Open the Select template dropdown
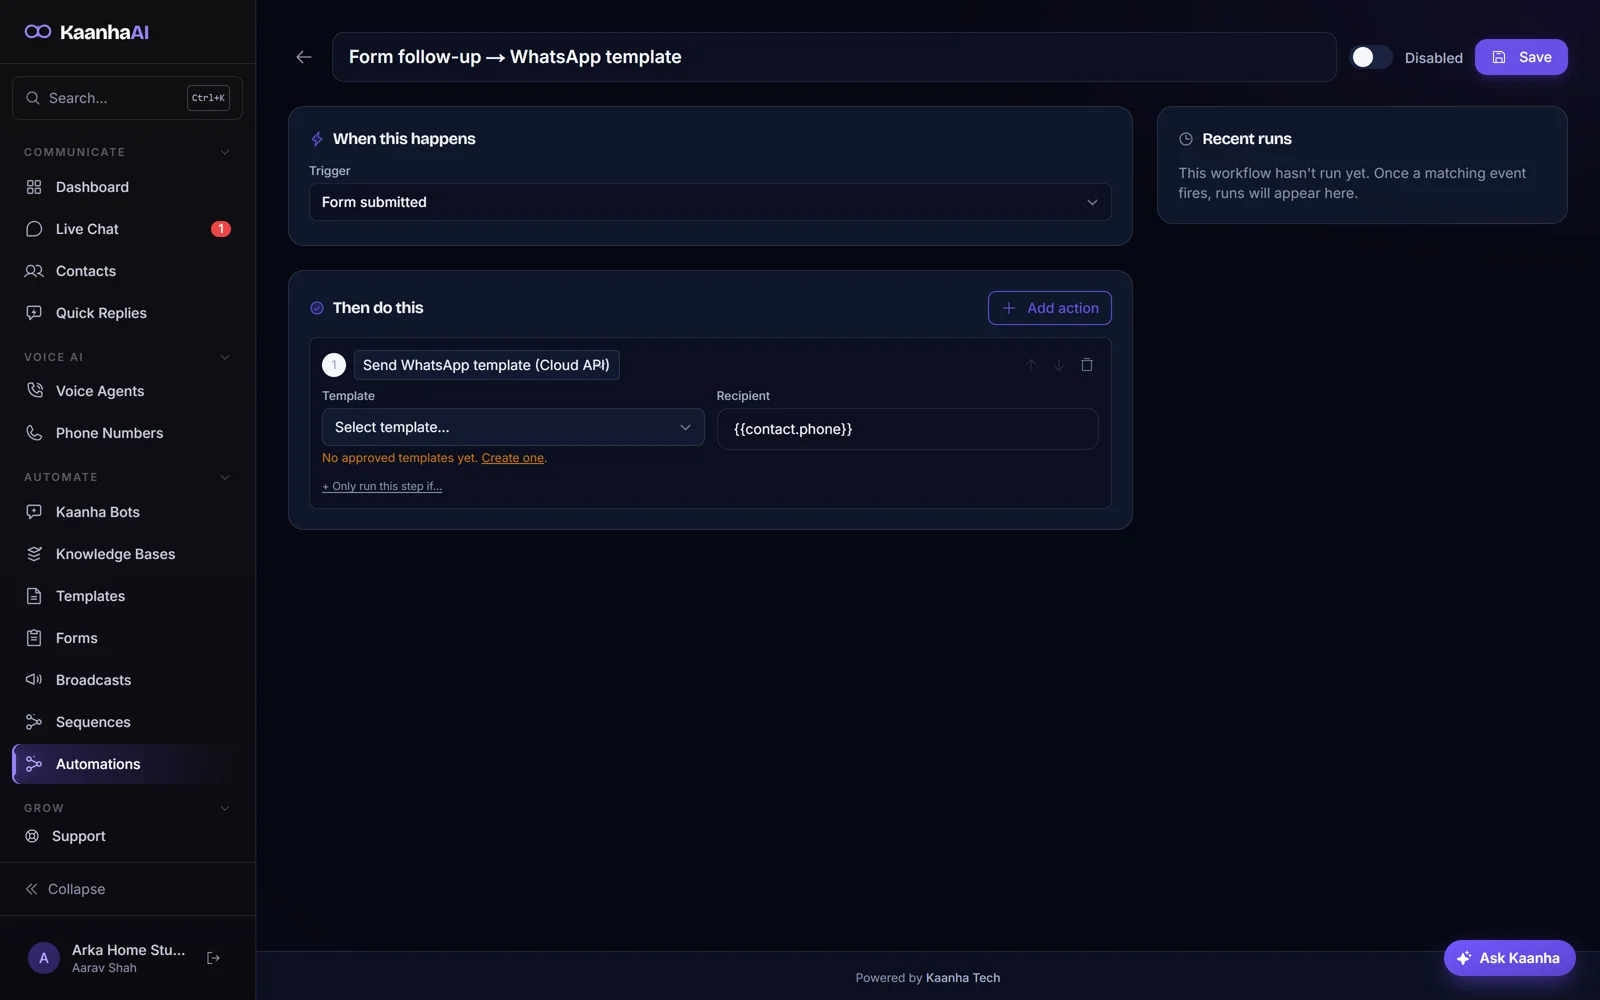 point(513,427)
